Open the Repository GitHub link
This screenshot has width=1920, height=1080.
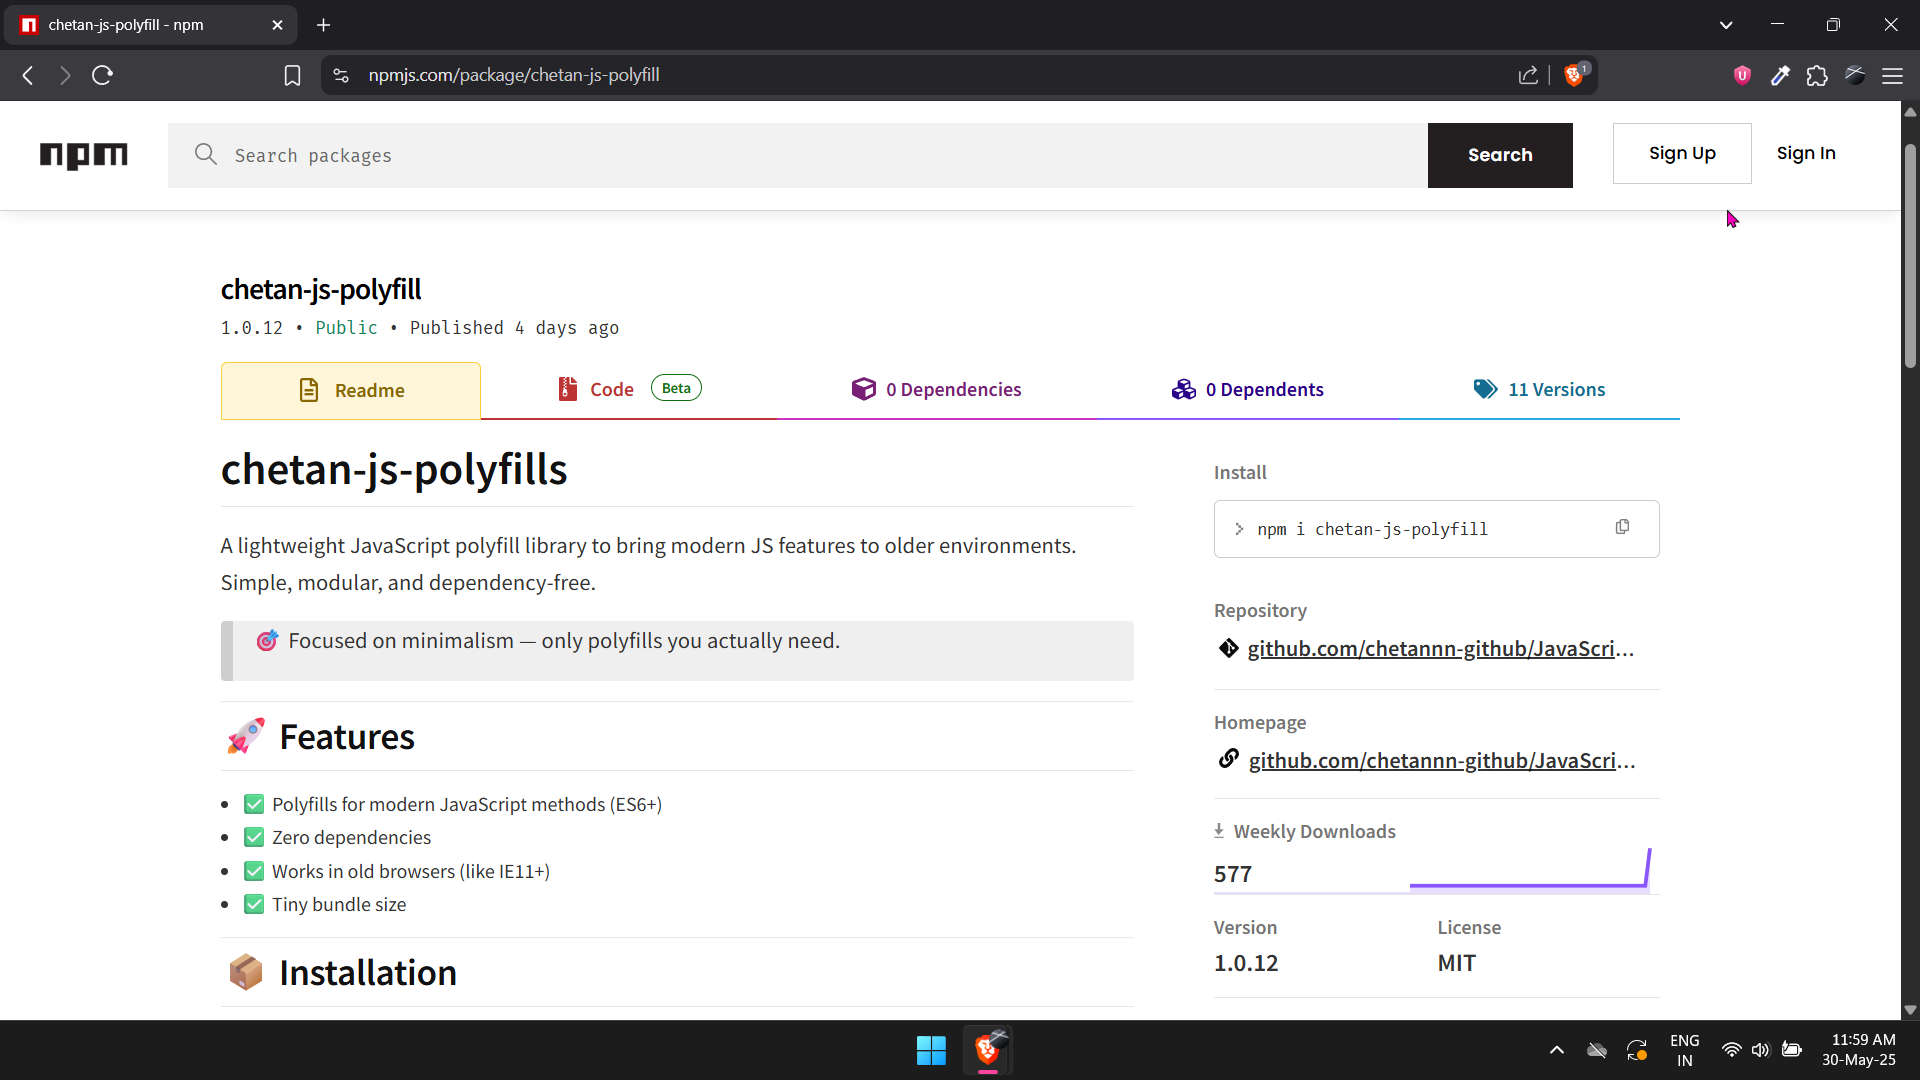point(1440,649)
